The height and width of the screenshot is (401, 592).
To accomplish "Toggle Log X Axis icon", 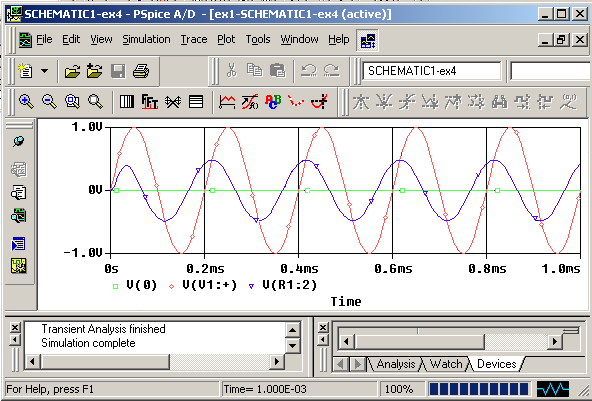I will 126,102.
